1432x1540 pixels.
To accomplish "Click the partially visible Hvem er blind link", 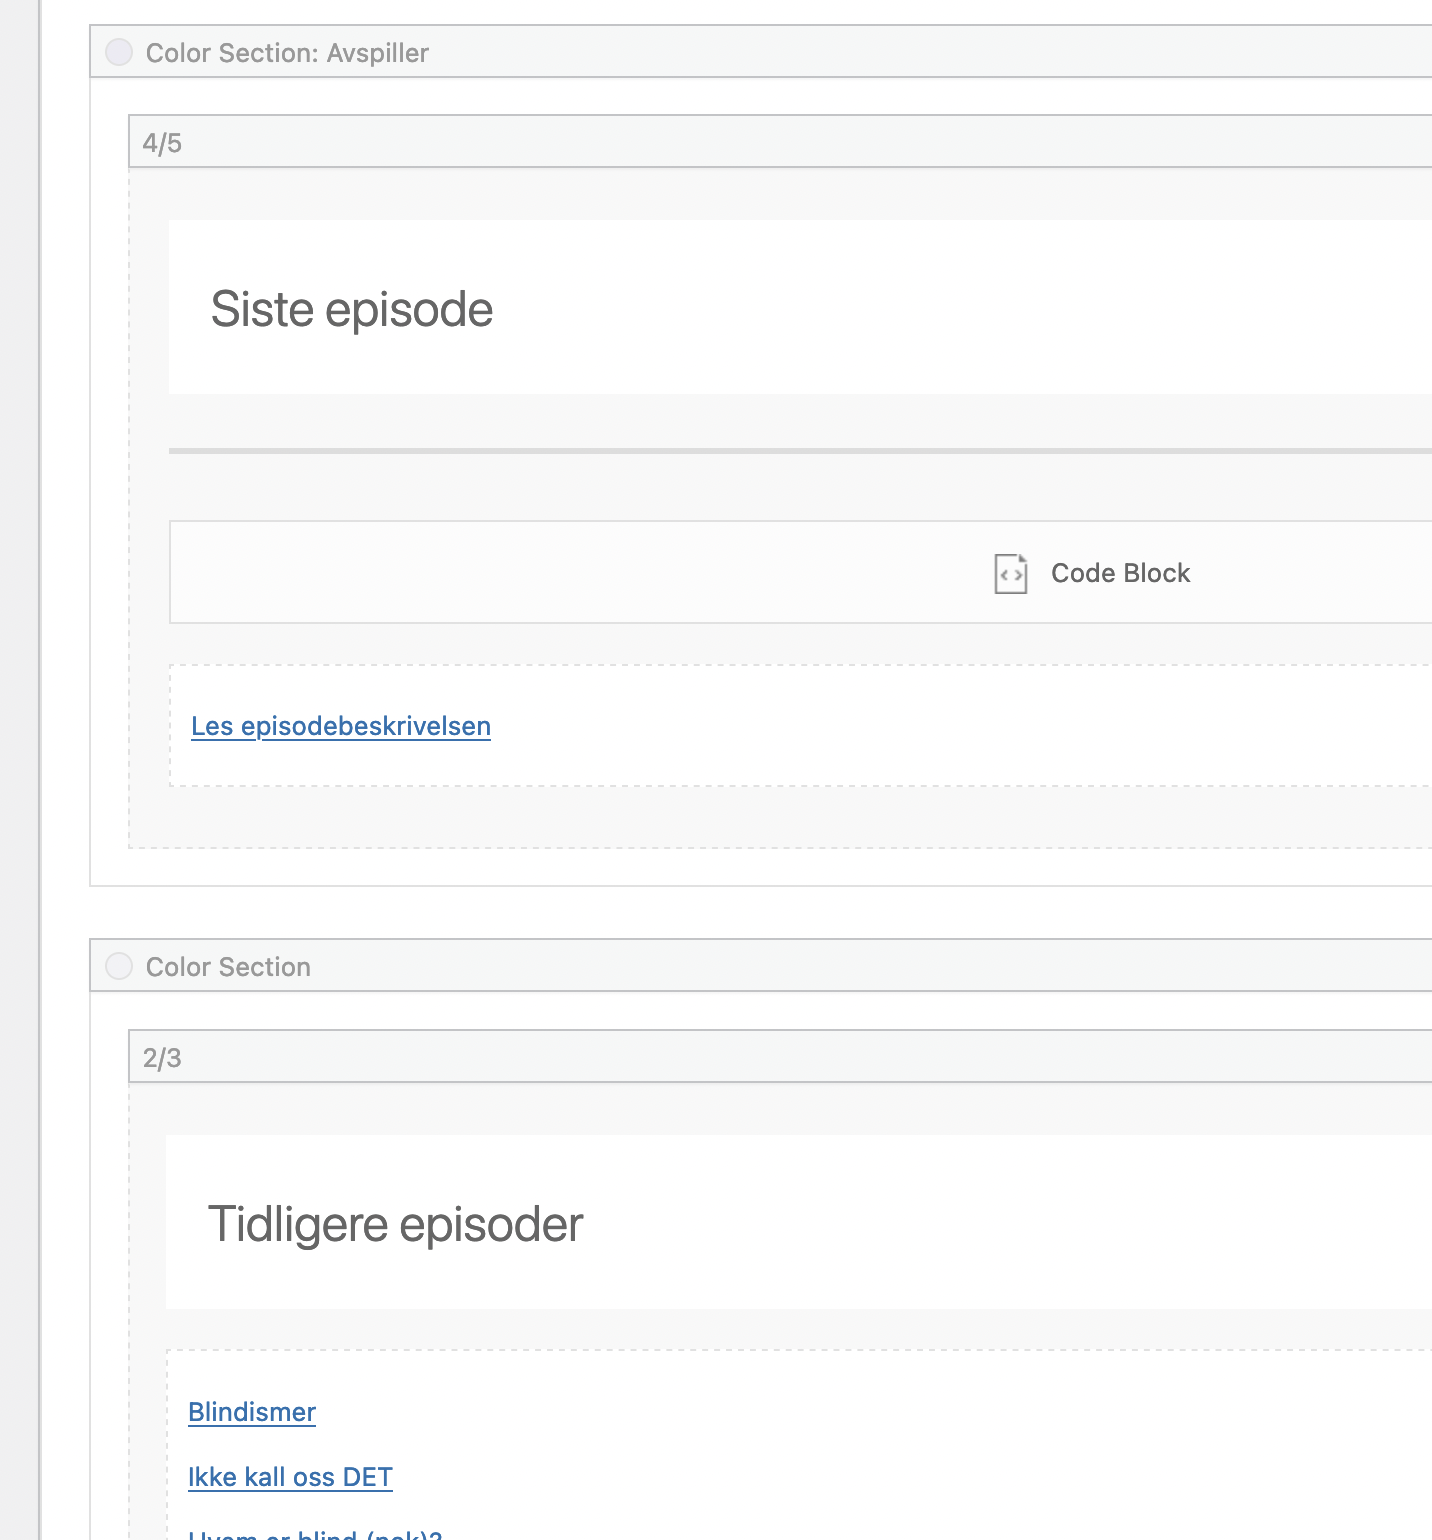I will [x=314, y=1535].
